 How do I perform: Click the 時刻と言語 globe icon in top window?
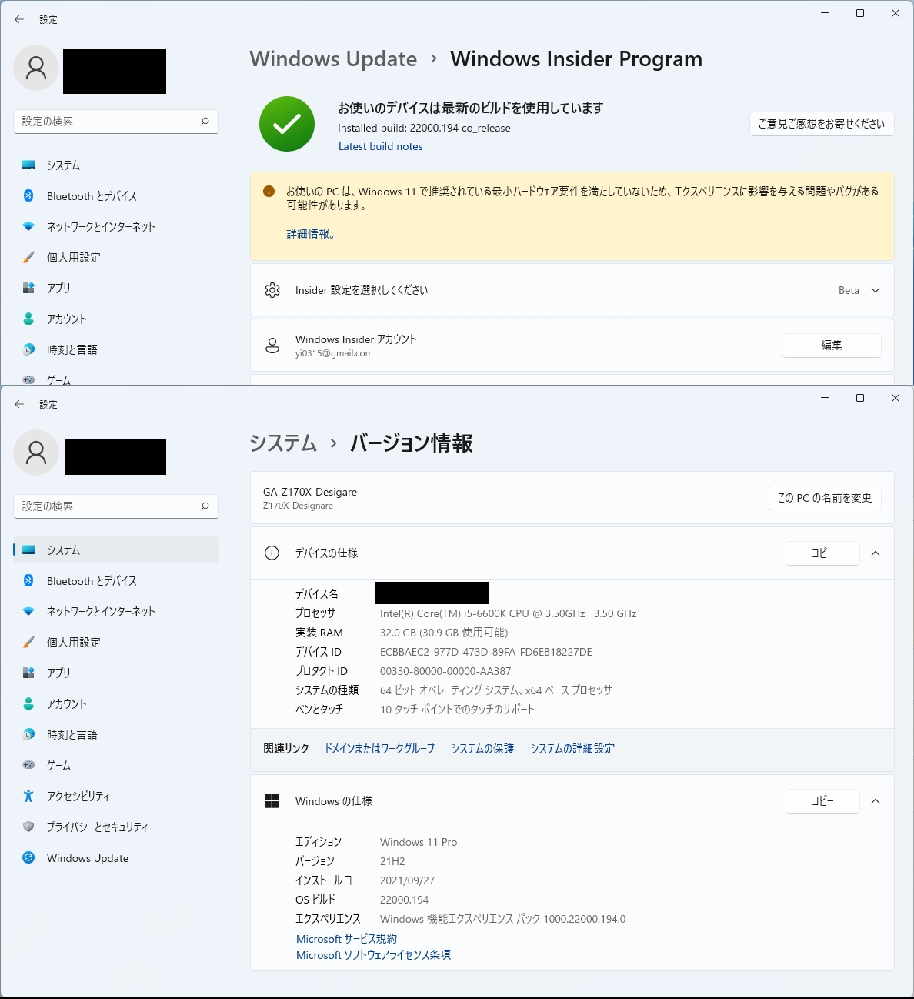pyautogui.click(x=29, y=349)
